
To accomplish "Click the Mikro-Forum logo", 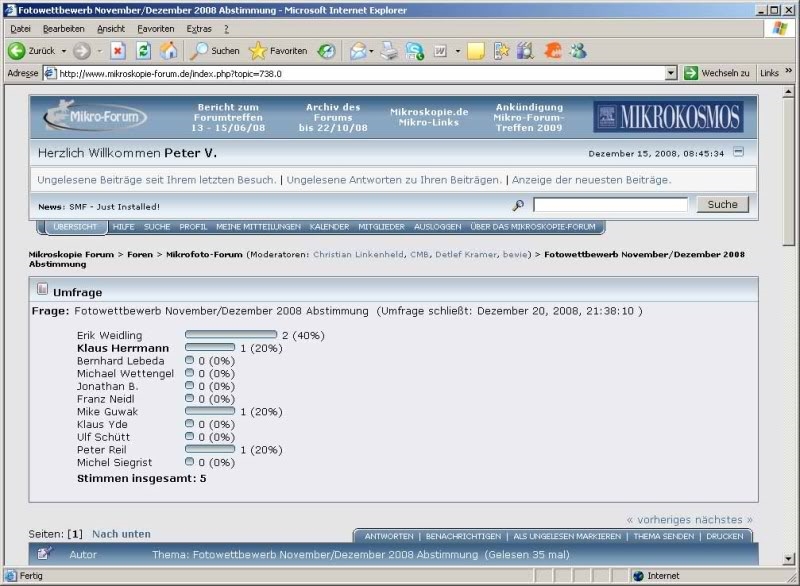I will coord(96,117).
